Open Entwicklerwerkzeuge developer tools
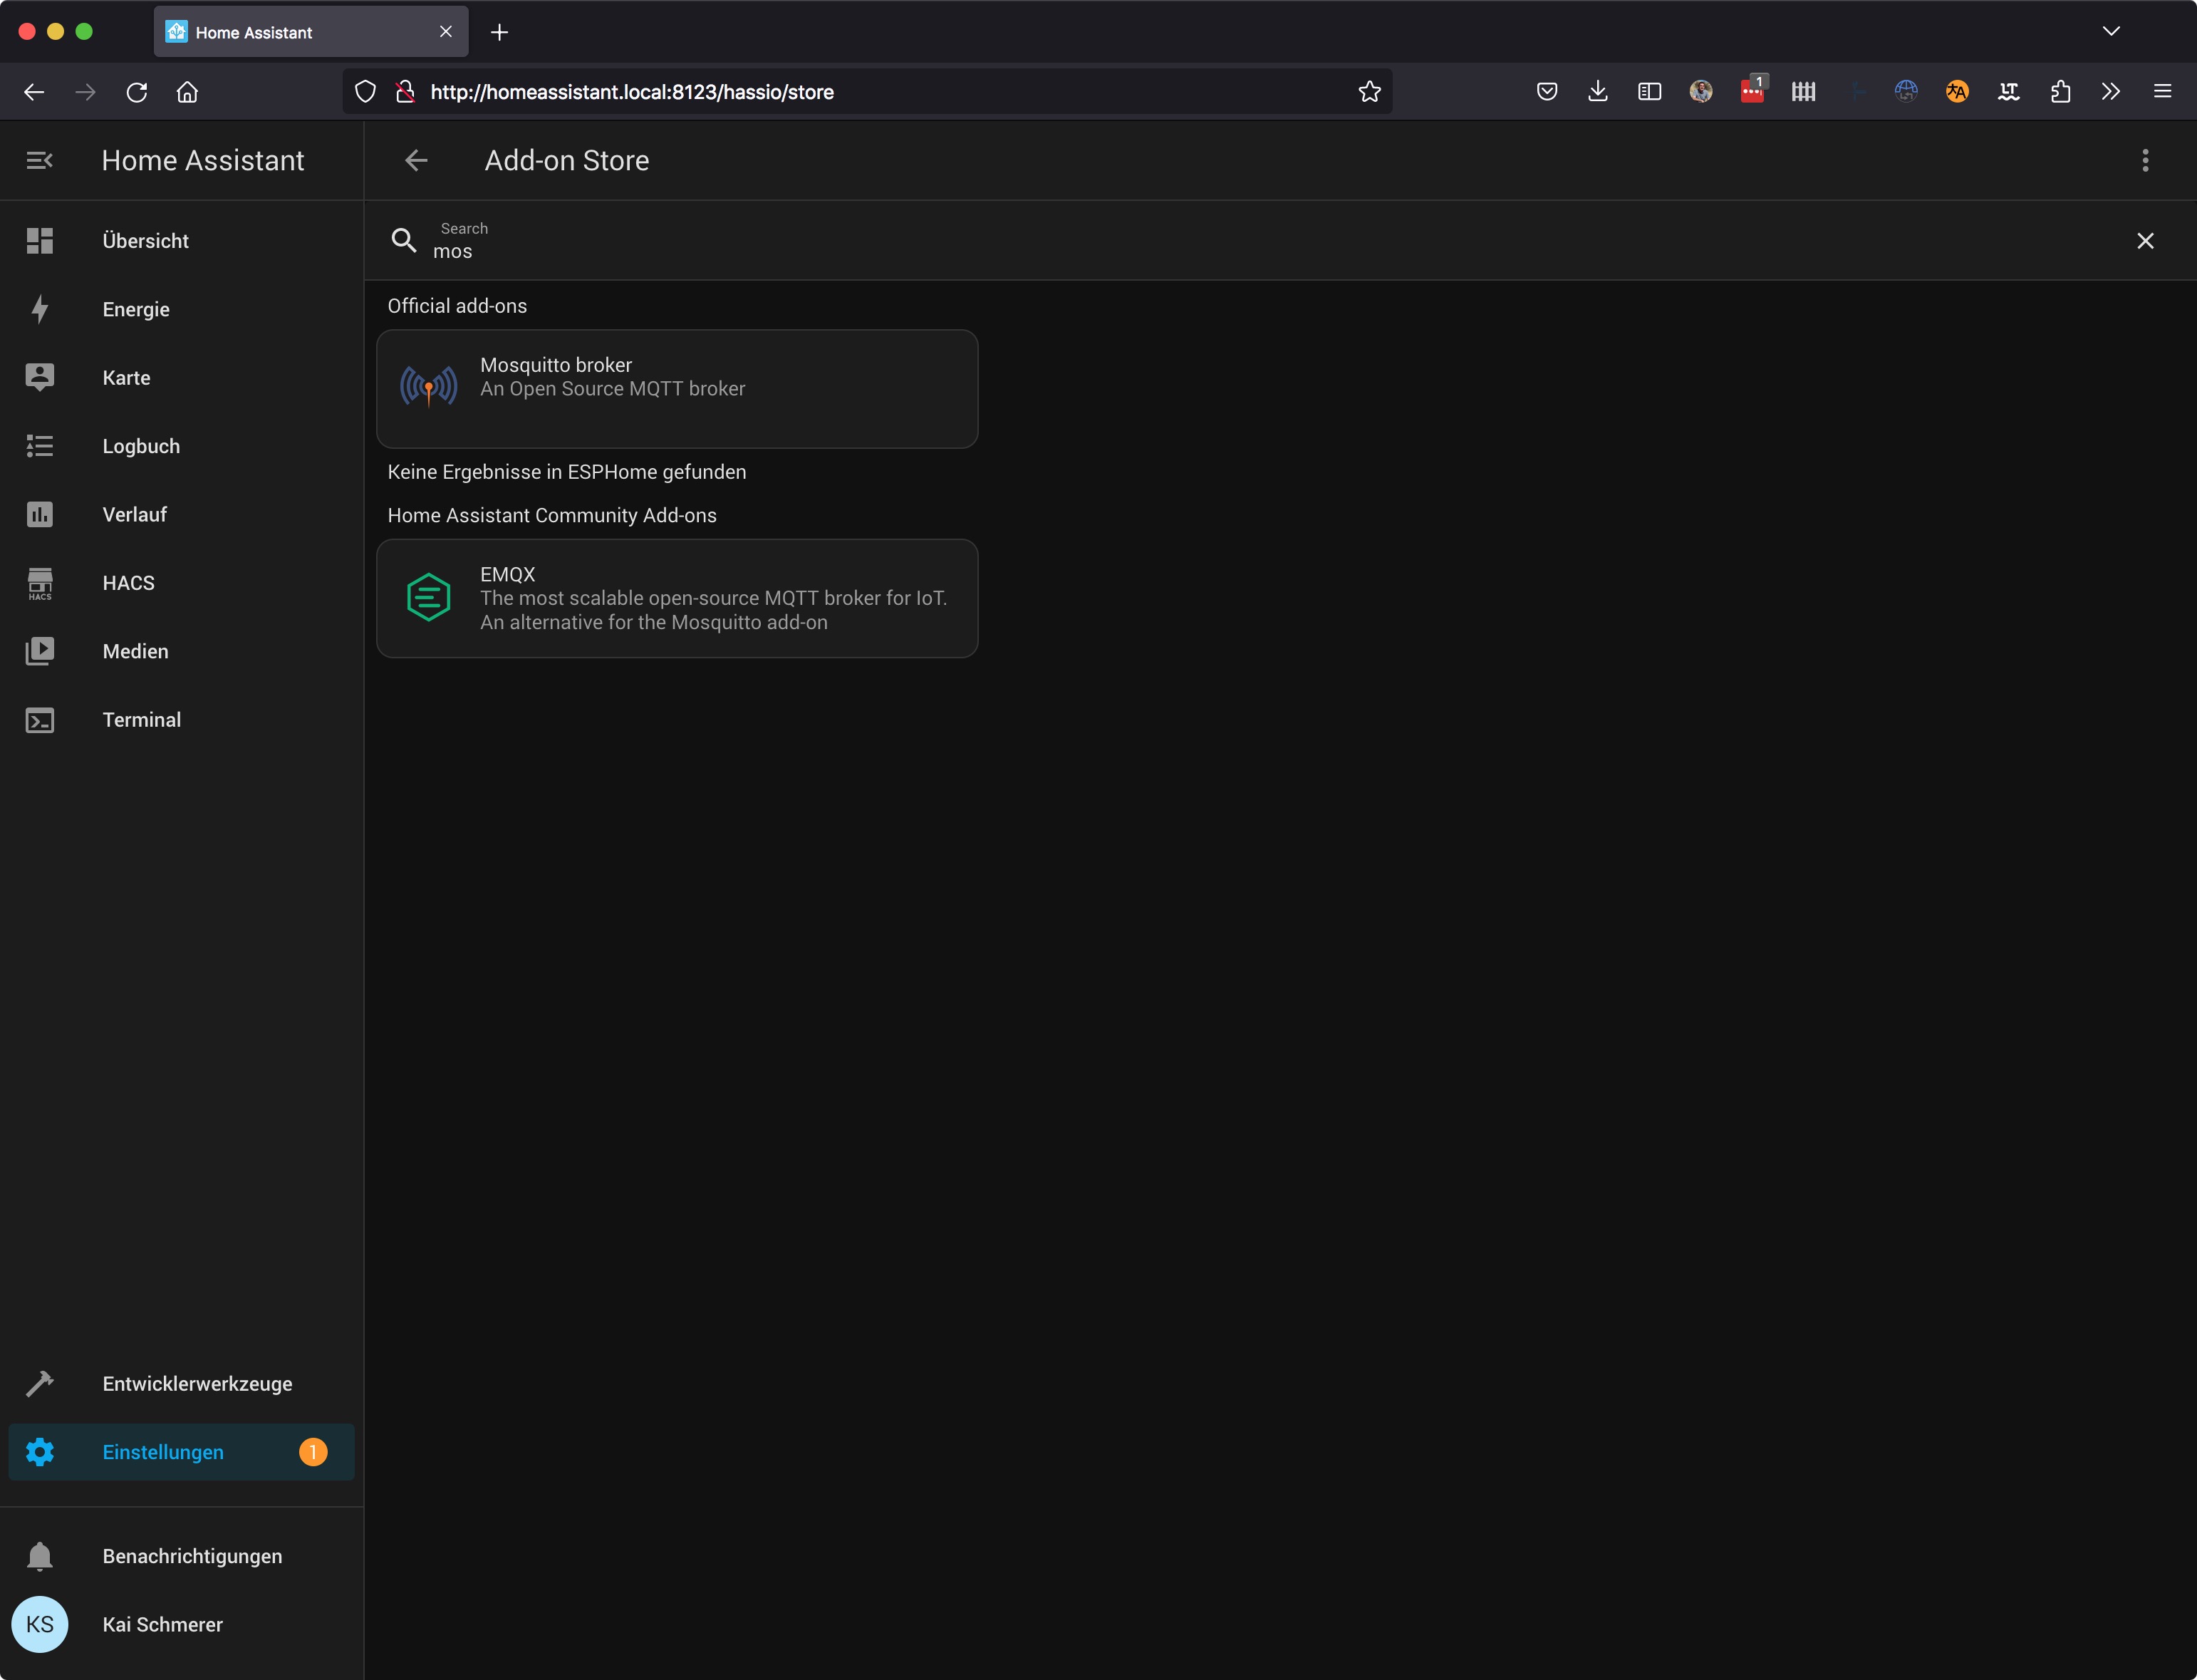Viewport: 2197px width, 1680px height. (197, 1384)
